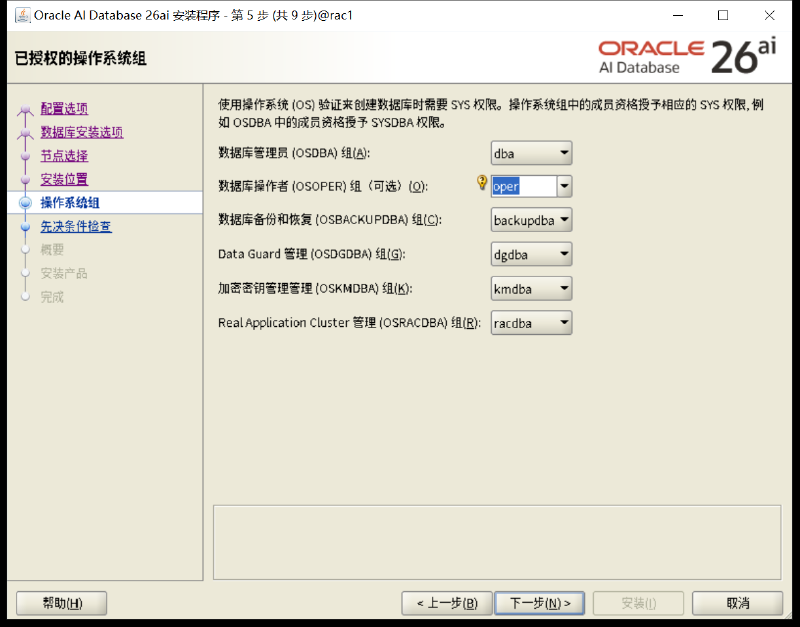Screen dimensions: 800x627
Task: Go to the 配置选项 step
Action: [64, 109]
